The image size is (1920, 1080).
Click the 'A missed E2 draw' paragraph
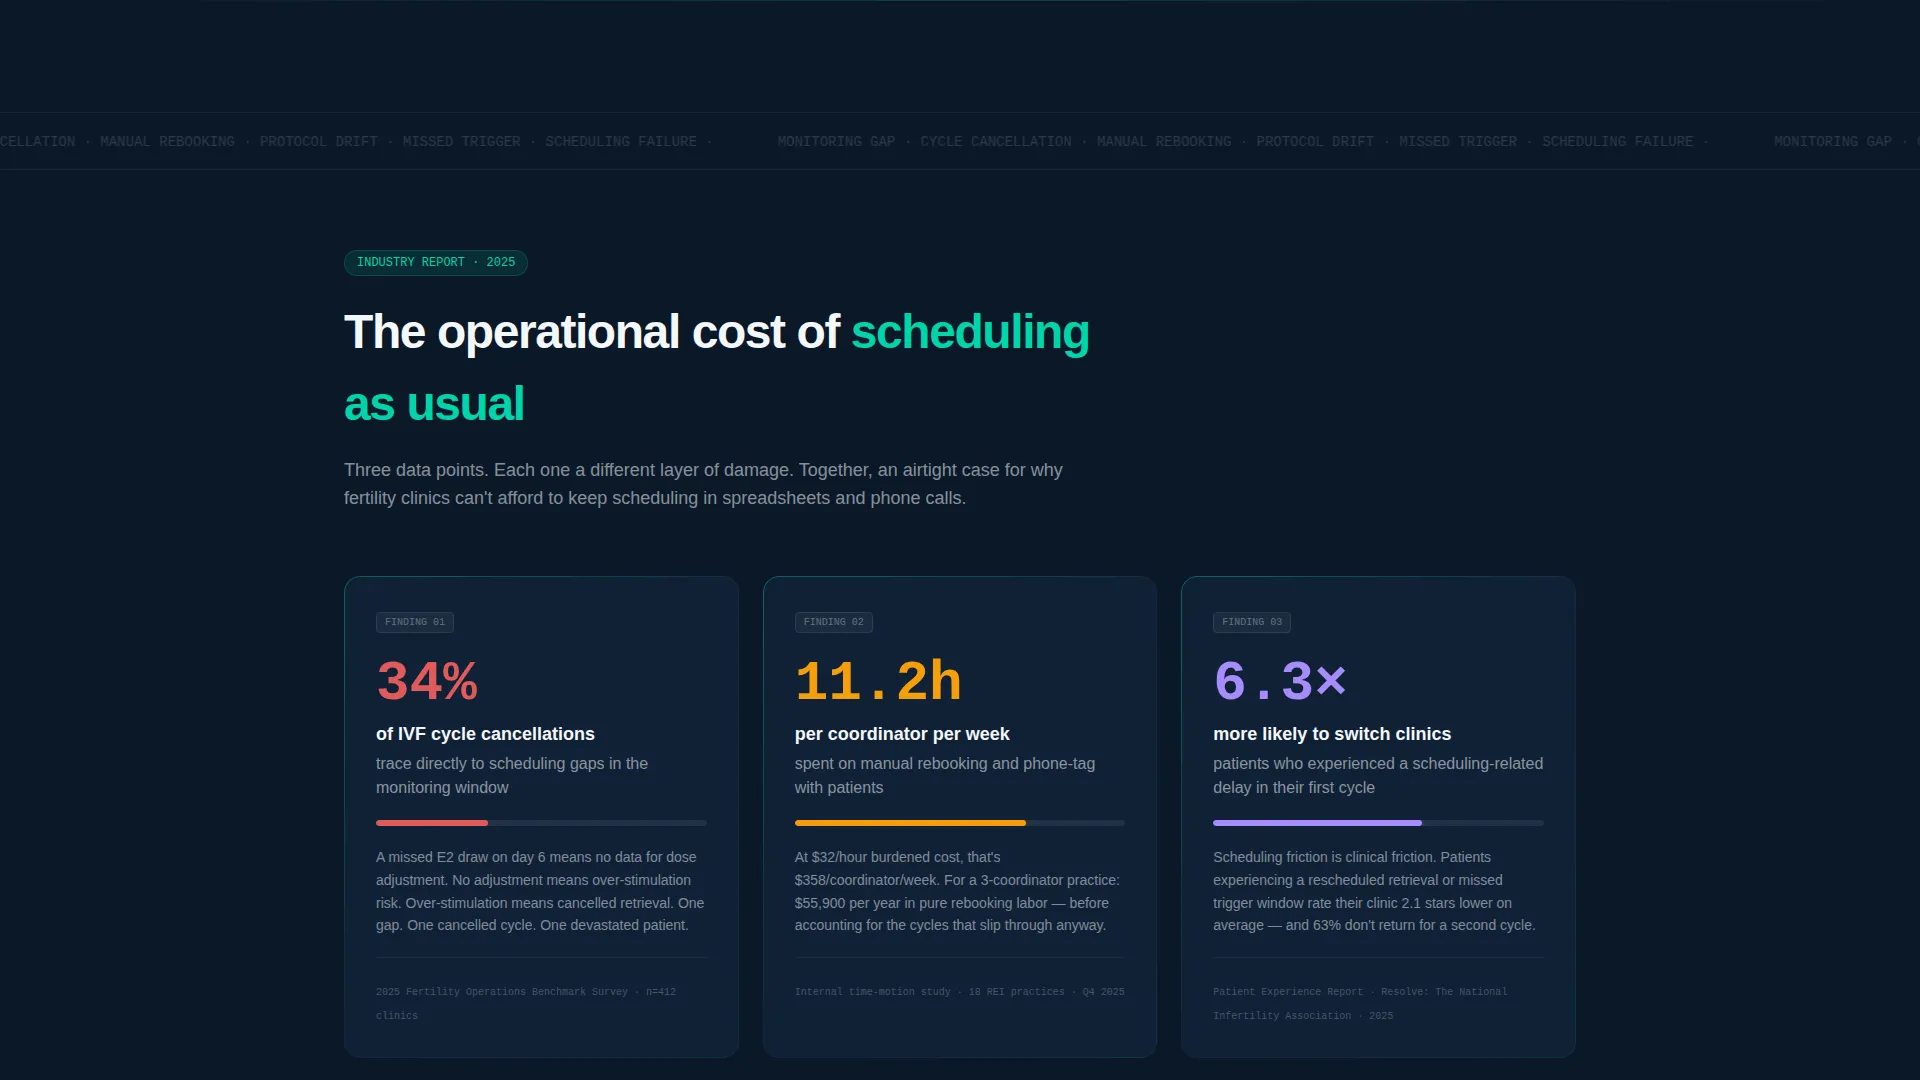click(540, 891)
